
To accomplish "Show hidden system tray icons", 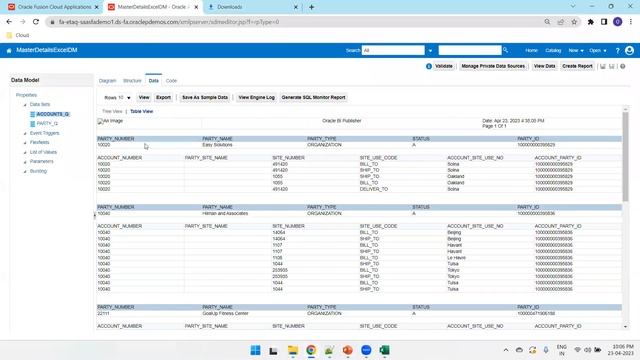I will coord(506,350).
